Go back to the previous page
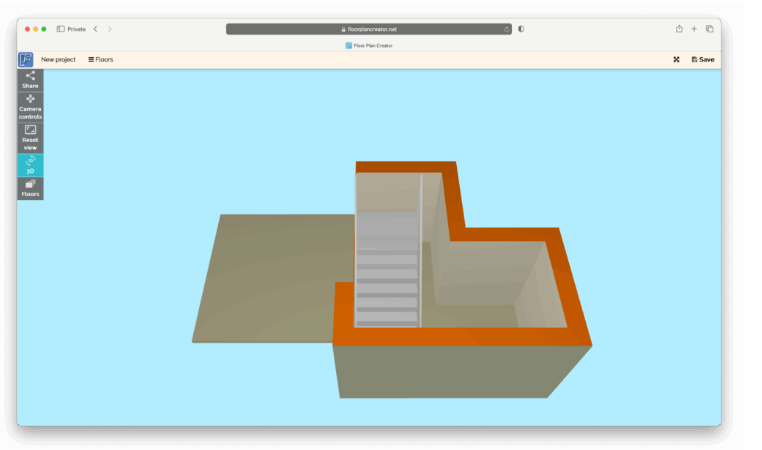The height and width of the screenshot is (450, 762). tap(95, 29)
